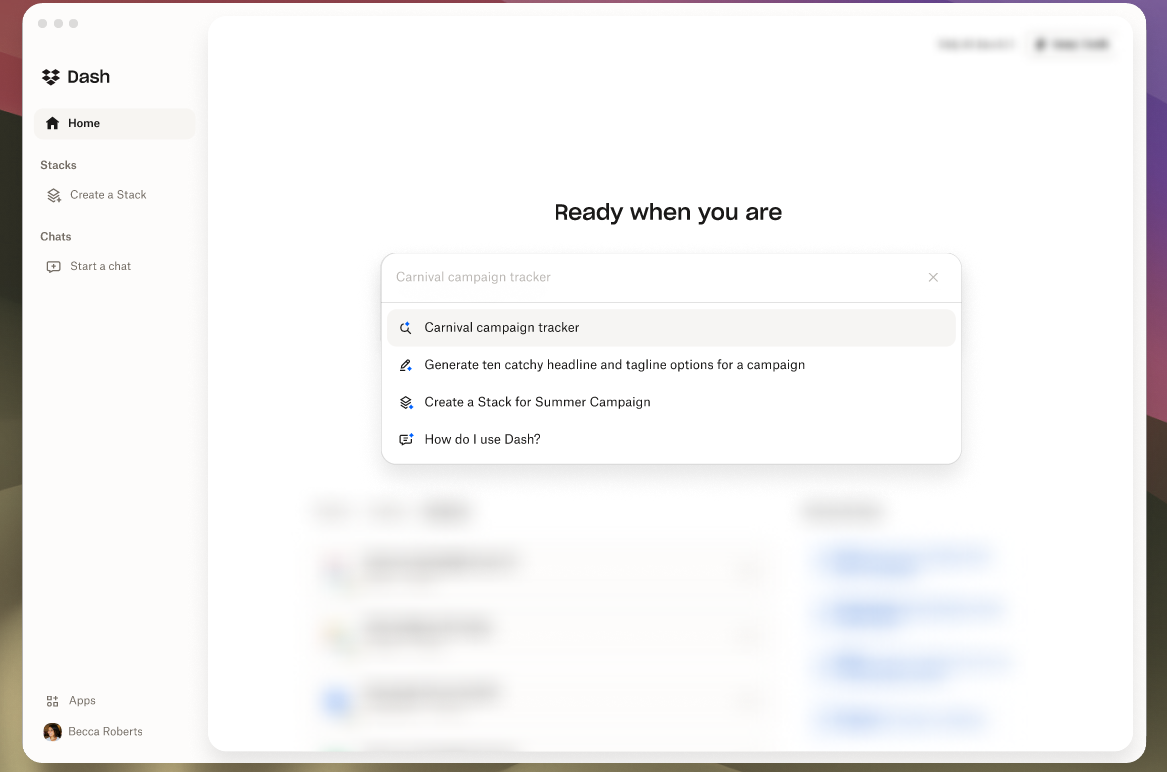Click the stack icon beside Summer Campaign suggestion
The height and width of the screenshot is (772, 1167).
406,402
